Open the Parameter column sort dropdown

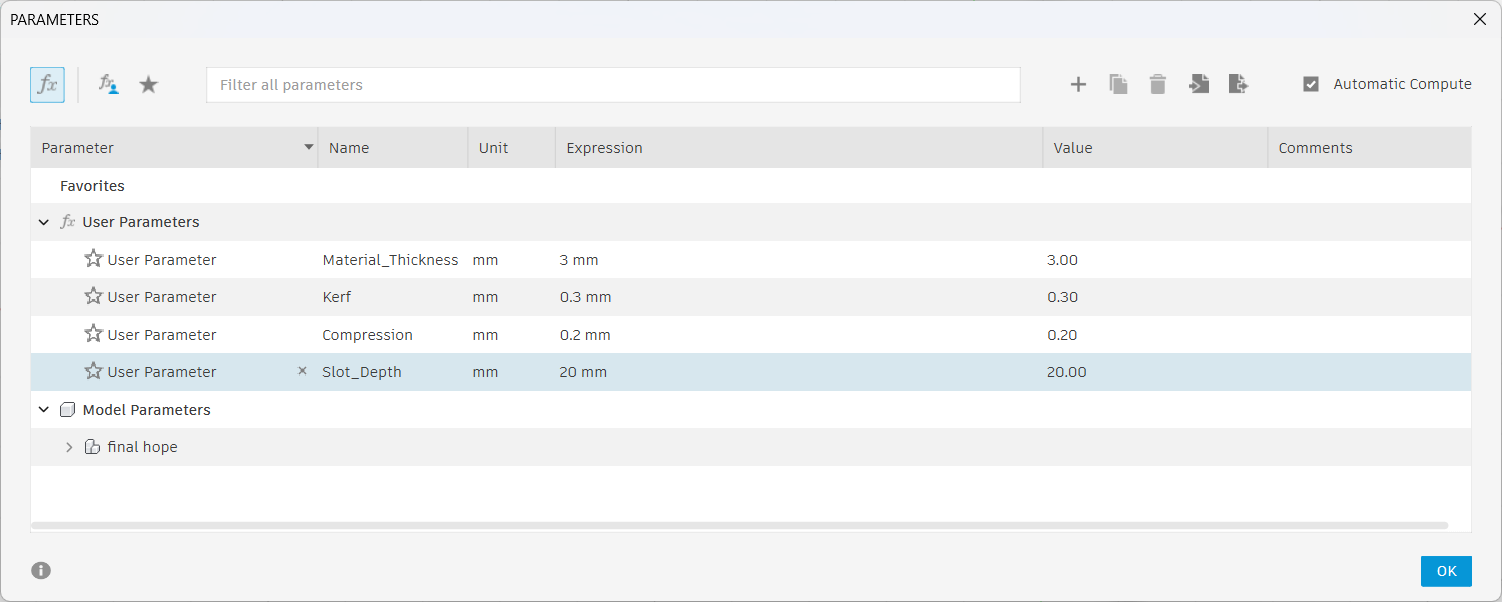[x=308, y=148]
